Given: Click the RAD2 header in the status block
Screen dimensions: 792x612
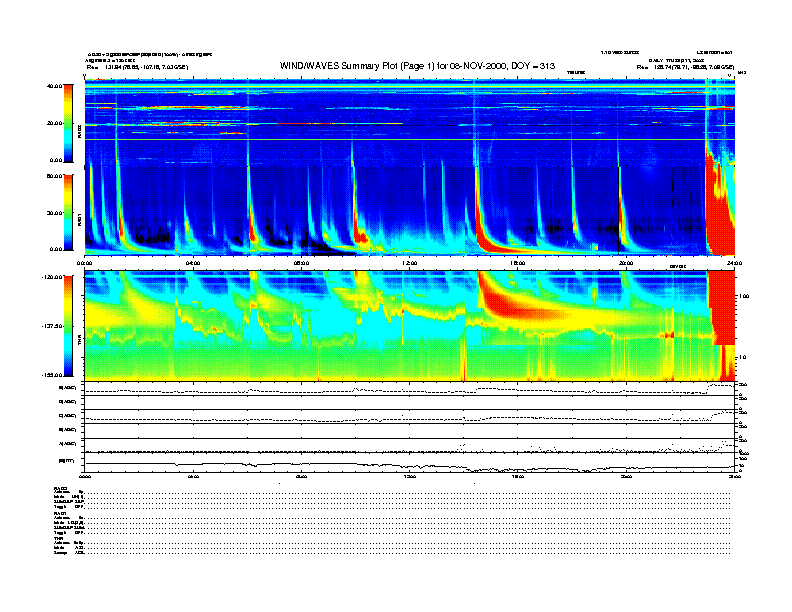Looking at the screenshot, I should point(61,488).
